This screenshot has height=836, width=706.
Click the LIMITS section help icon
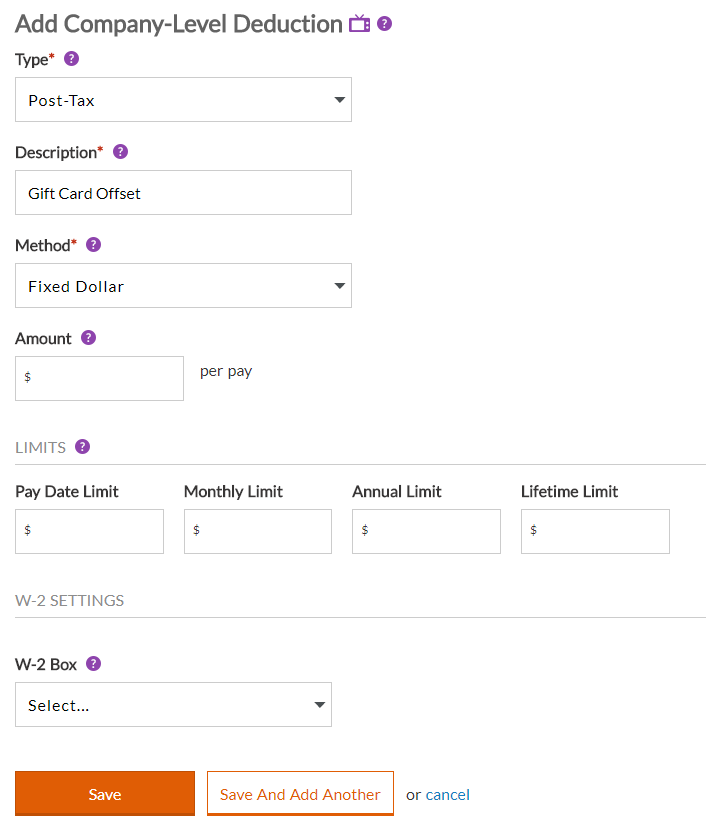pyautogui.click(x=82, y=447)
